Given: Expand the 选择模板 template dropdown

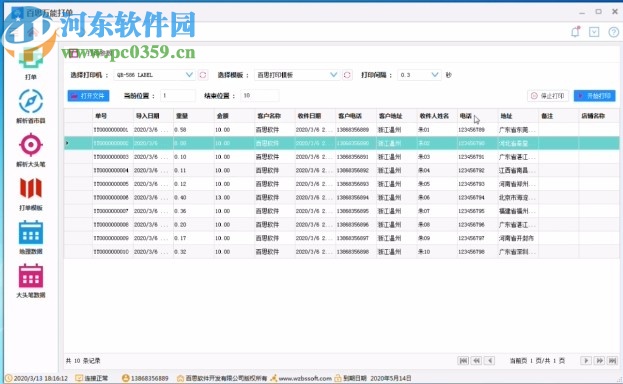Looking at the screenshot, I should tap(333, 75).
